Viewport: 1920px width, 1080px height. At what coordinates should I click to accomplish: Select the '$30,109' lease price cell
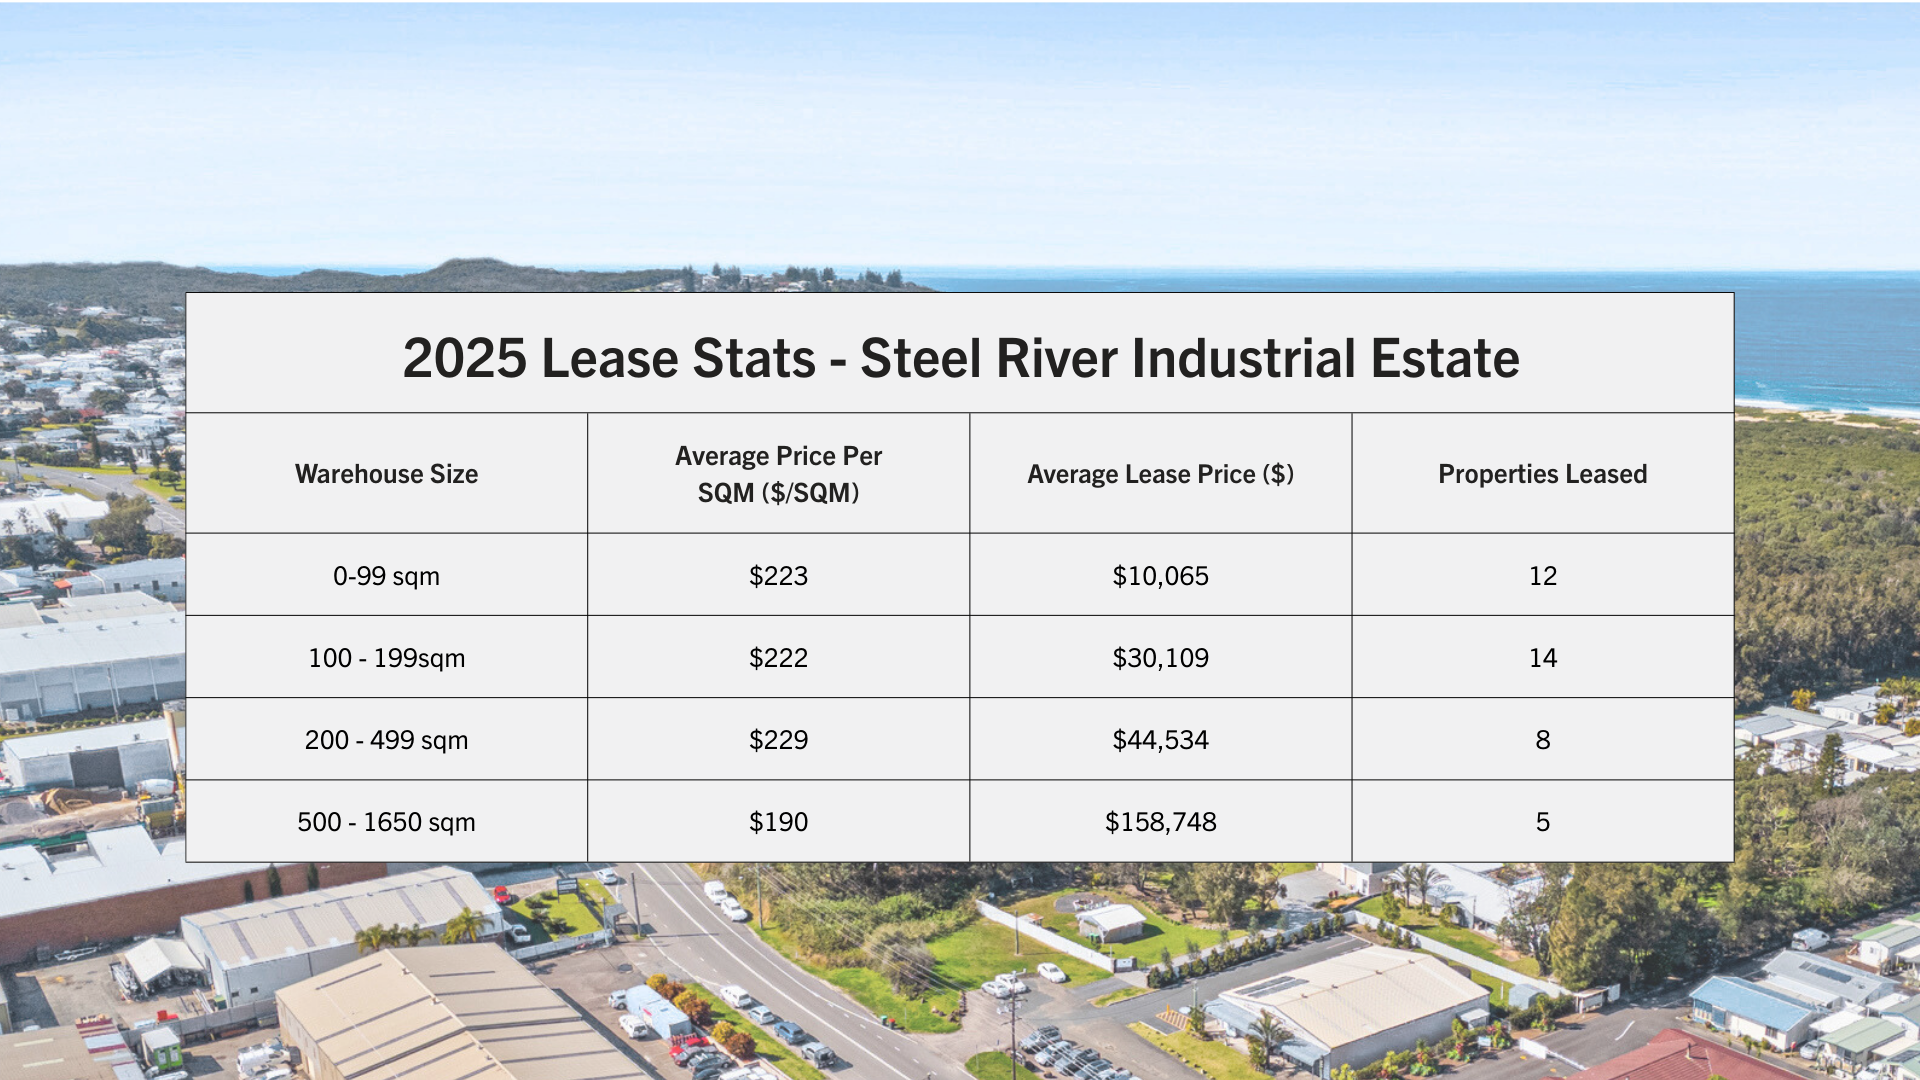point(1160,658)
